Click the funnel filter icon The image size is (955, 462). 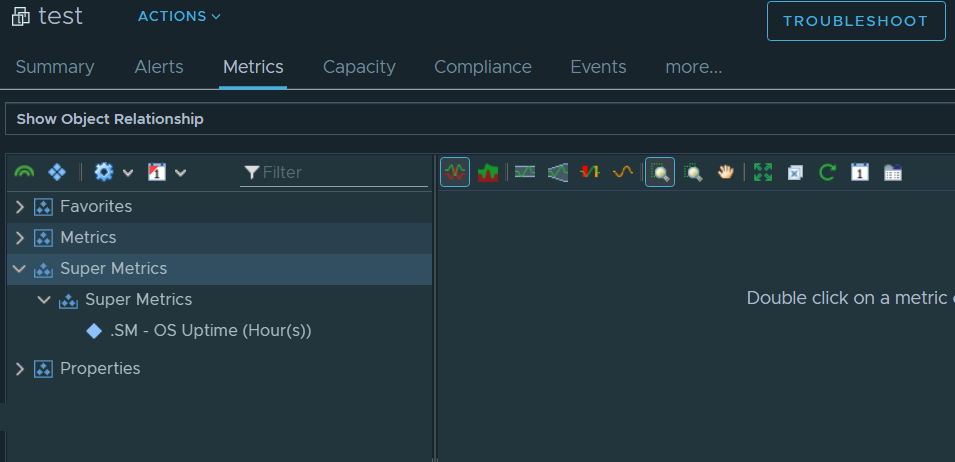click(252, 173)
